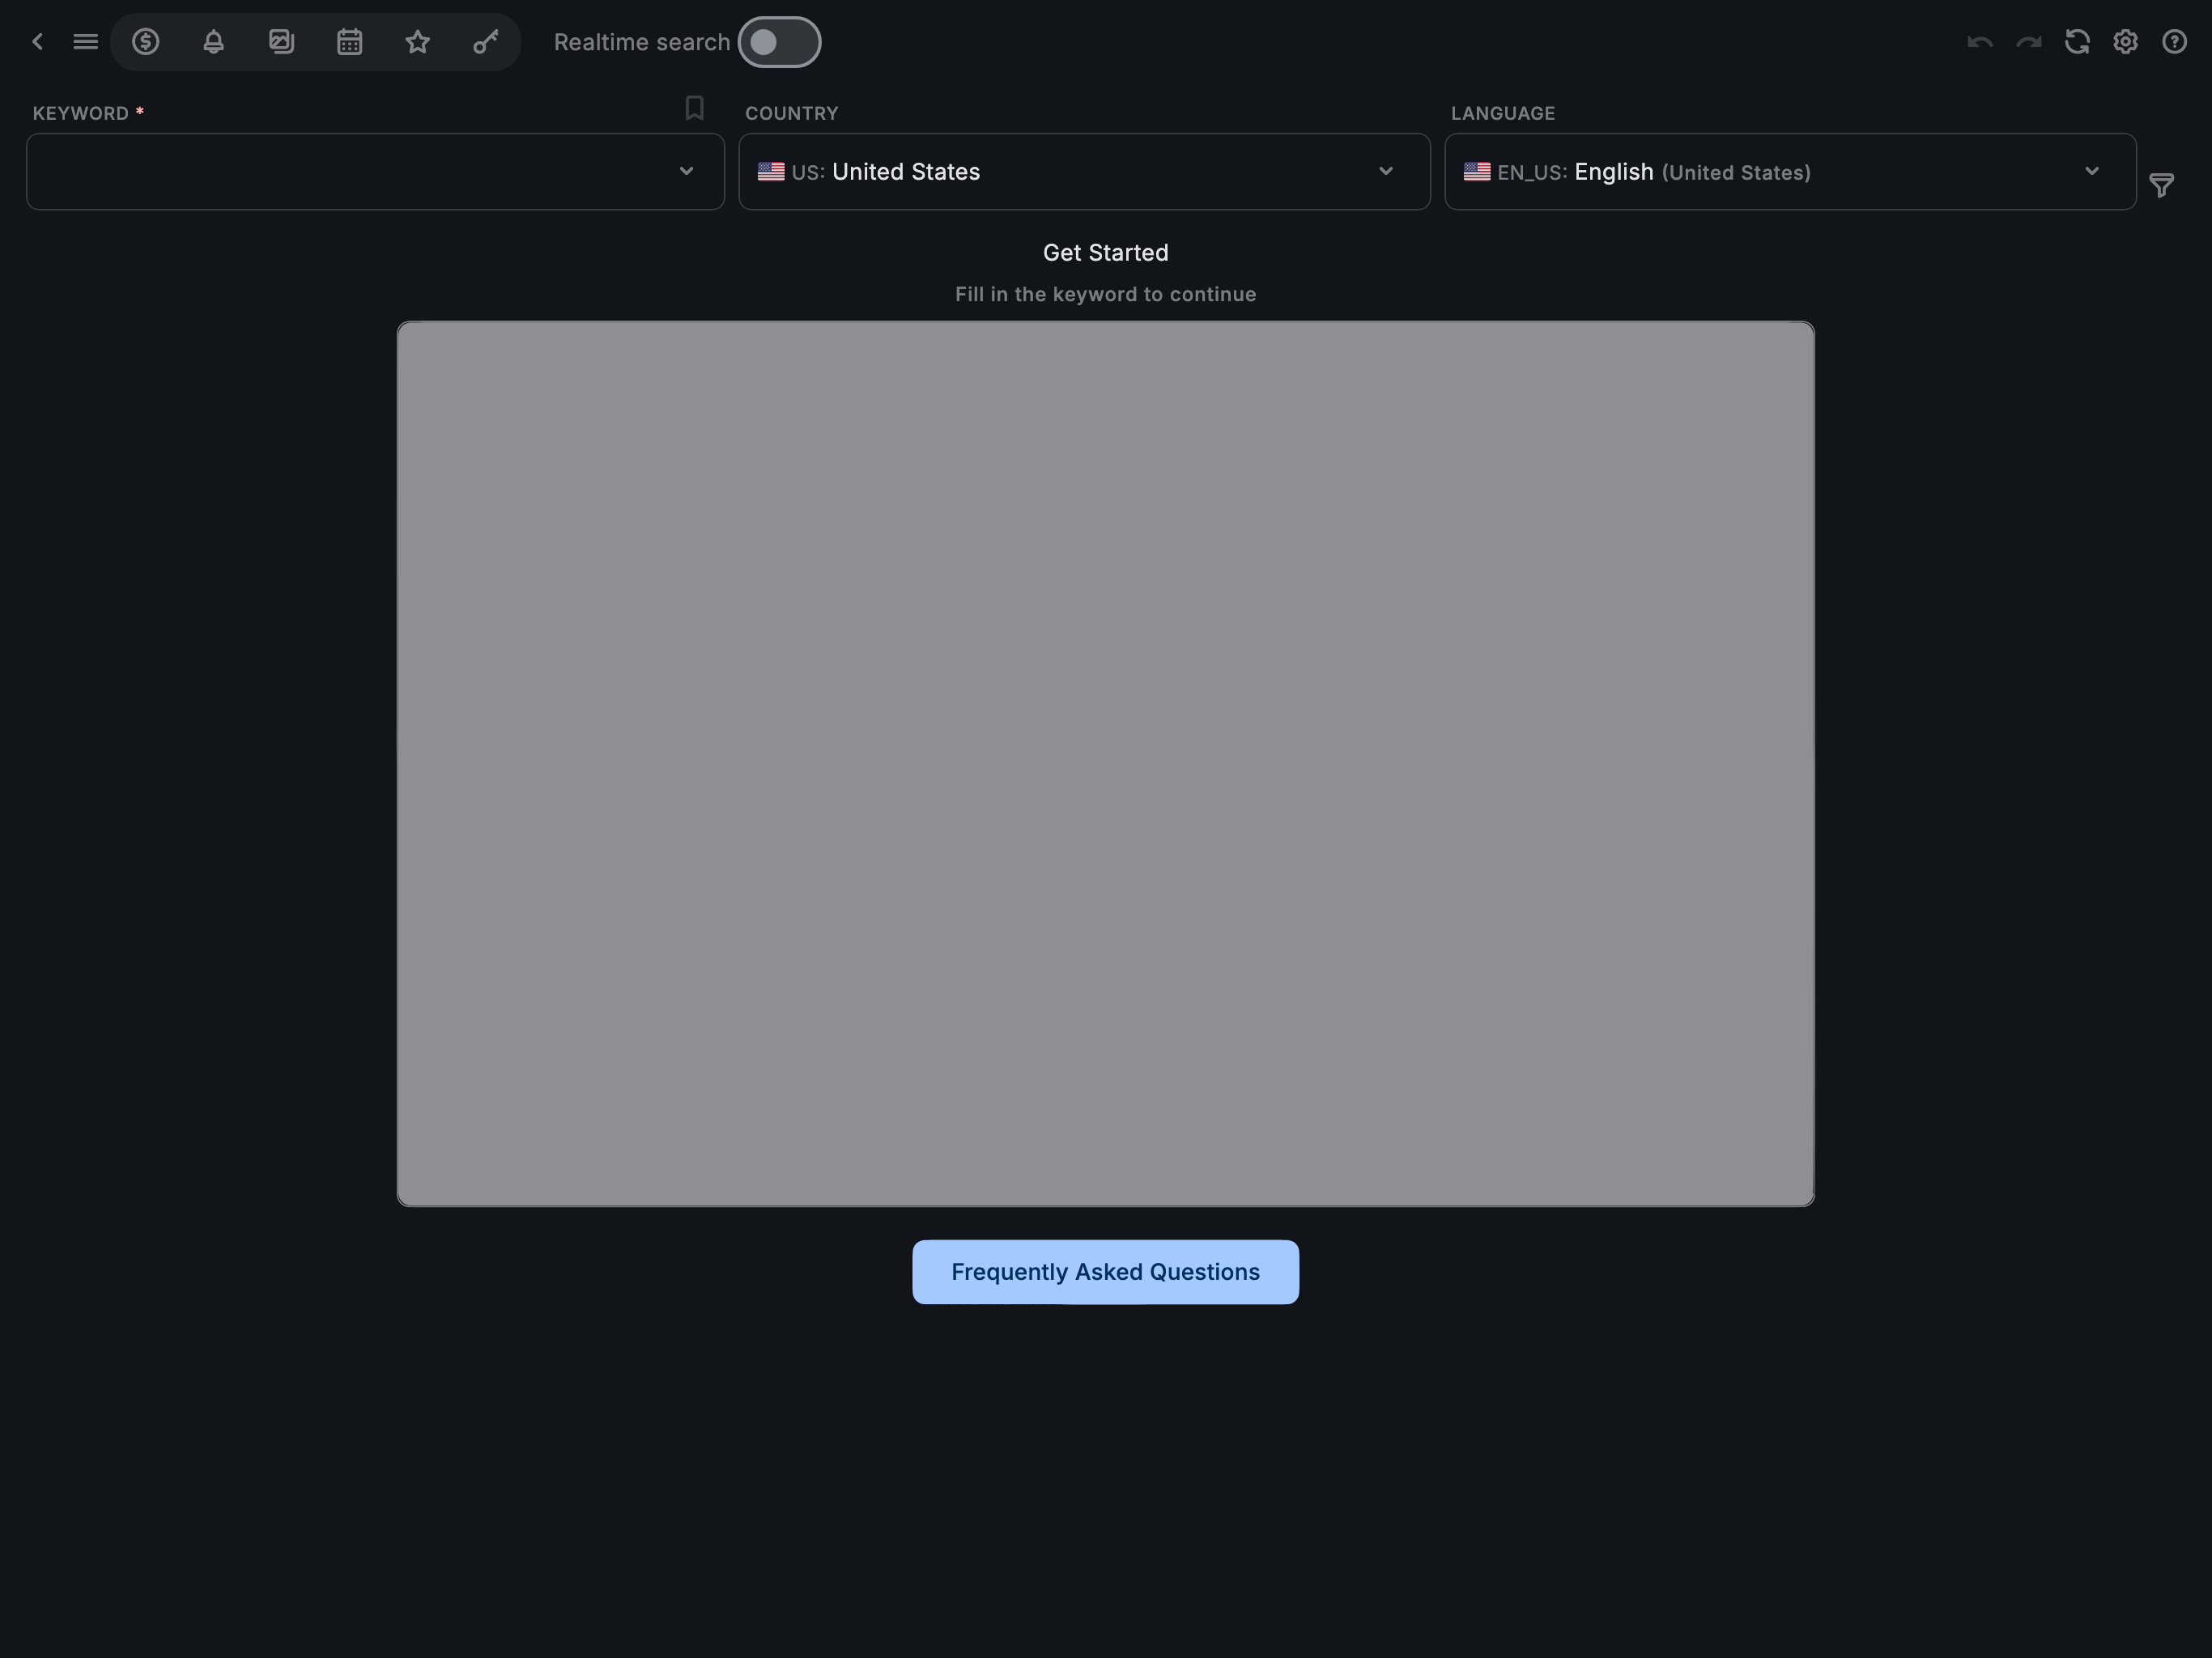Image resolution: width=2212 pixels, height=1658 pixels.
Task: Click the undo arrow
Action: pos(1980,42)
